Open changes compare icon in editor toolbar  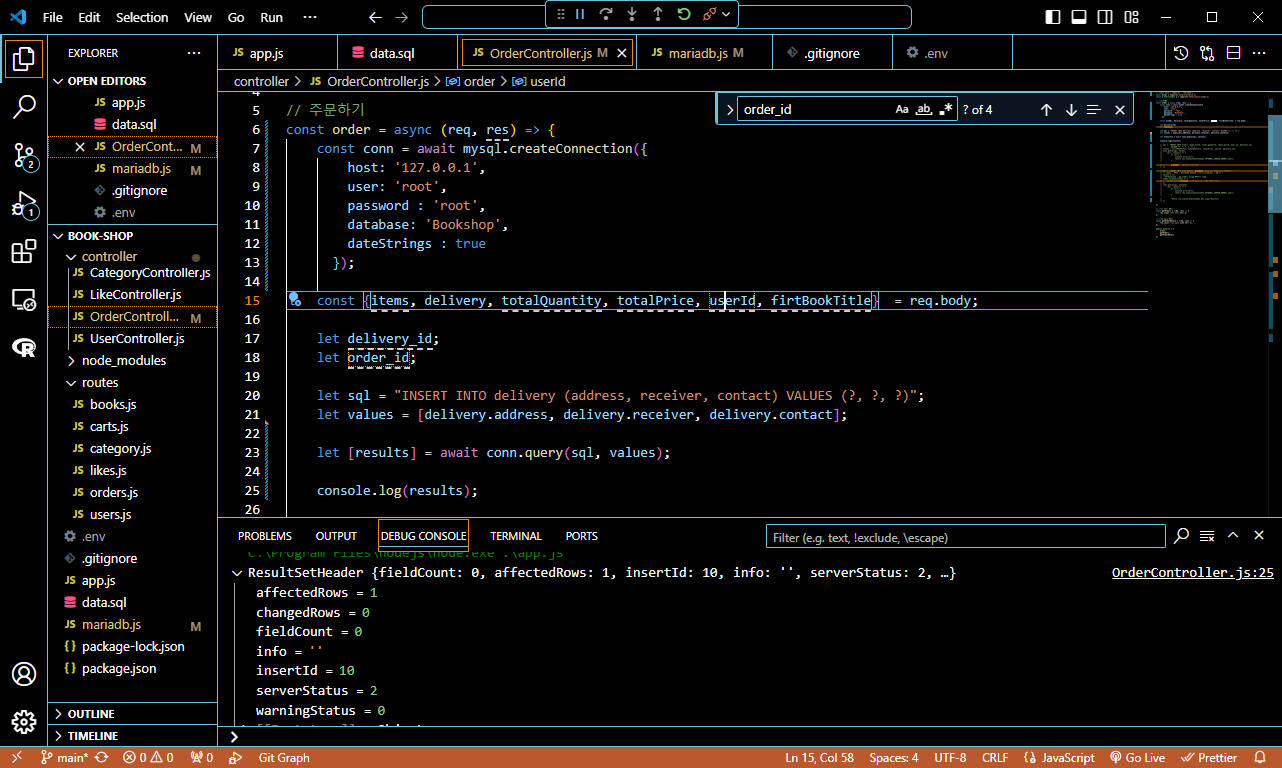pyautogui.click(x=1207, y=53)
